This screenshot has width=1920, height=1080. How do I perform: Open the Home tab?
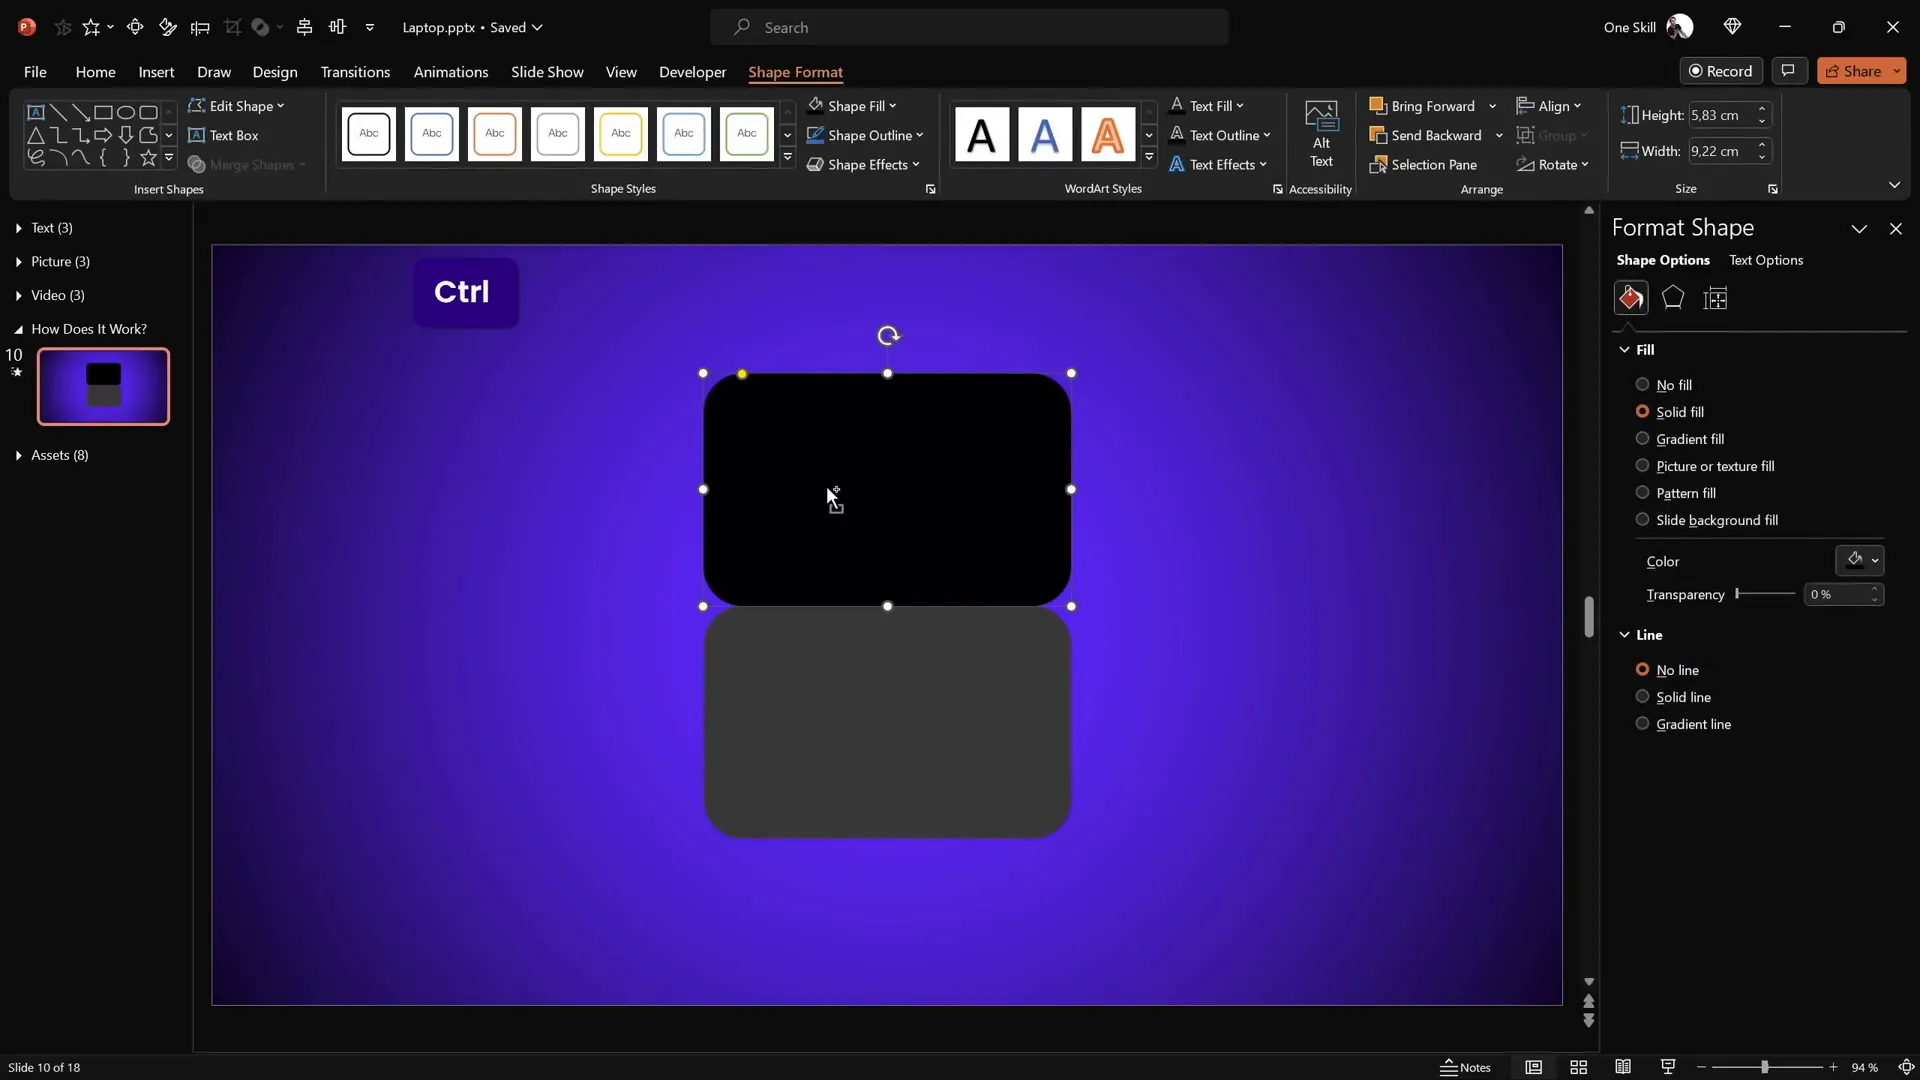pyautogui.click(x=95, y=72)
